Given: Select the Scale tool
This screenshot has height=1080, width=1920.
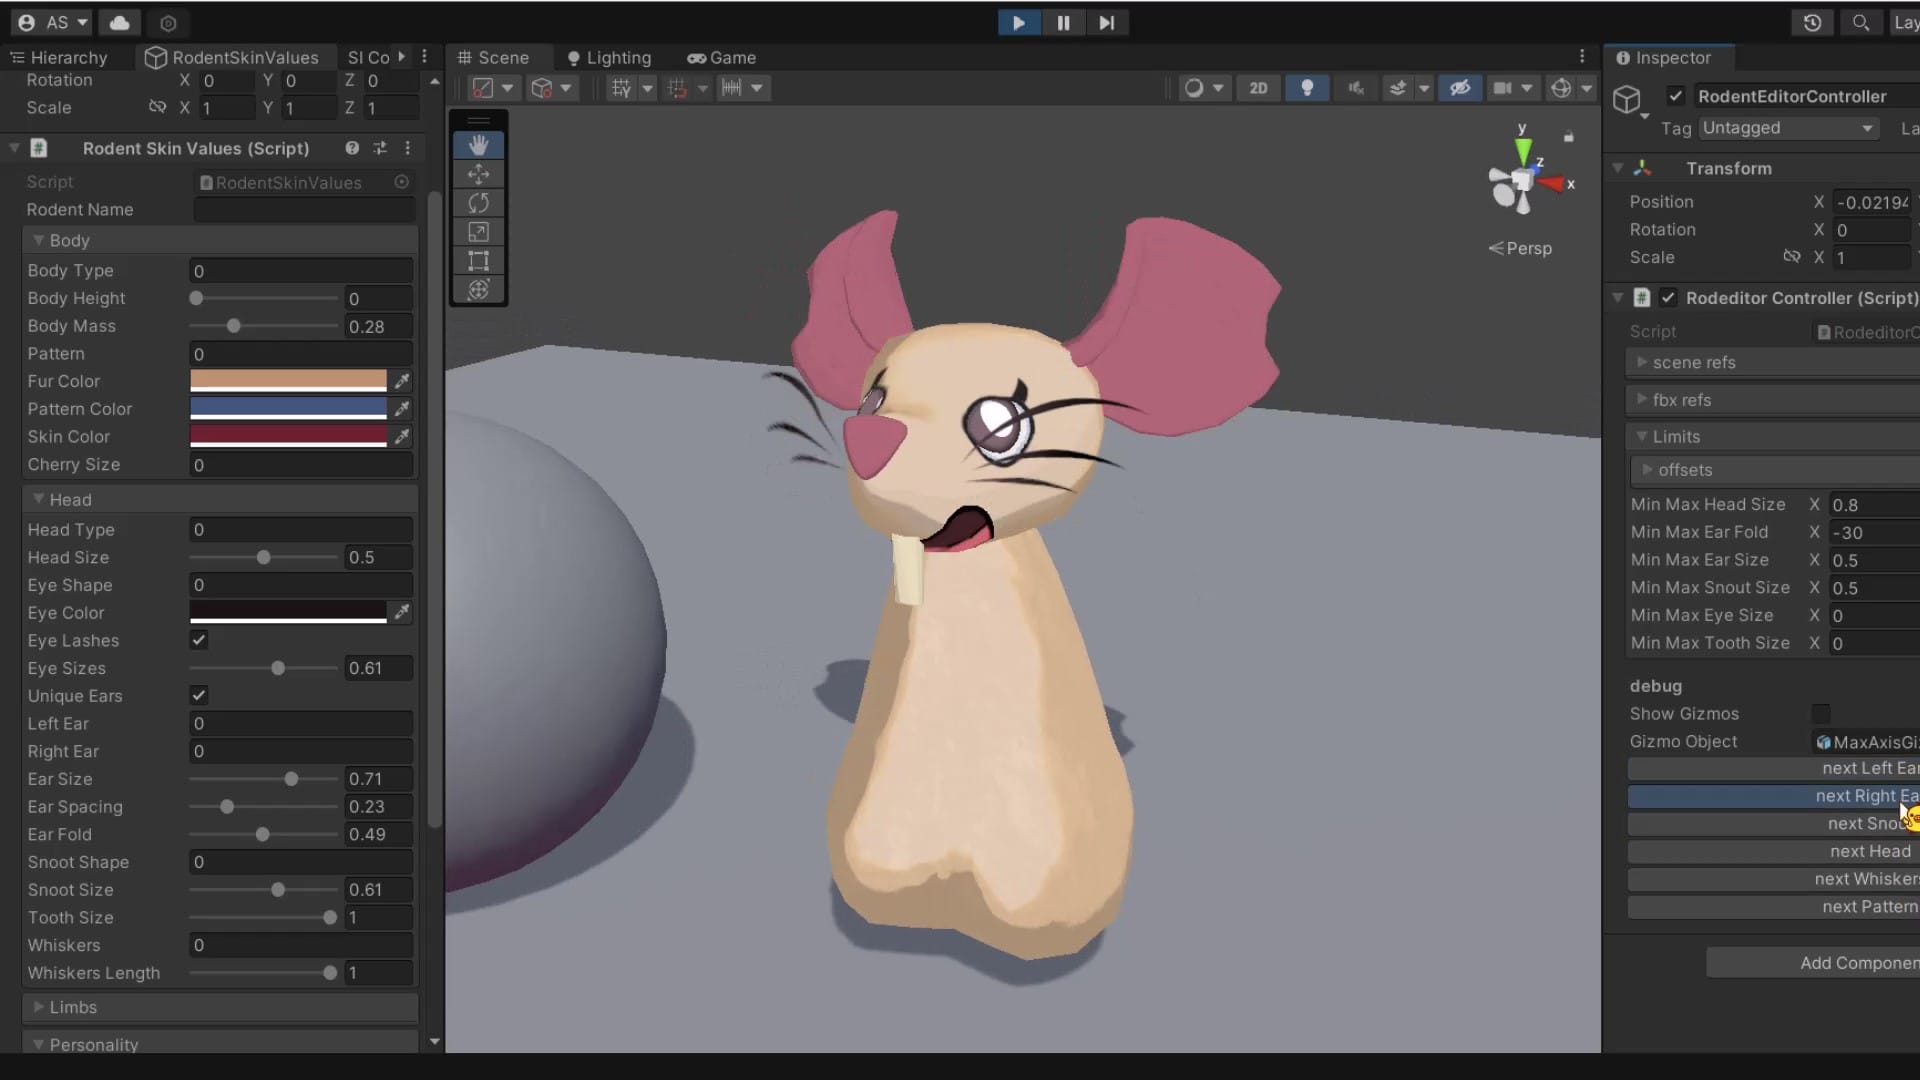Looking at the screenshot, I should pos(478,232).
